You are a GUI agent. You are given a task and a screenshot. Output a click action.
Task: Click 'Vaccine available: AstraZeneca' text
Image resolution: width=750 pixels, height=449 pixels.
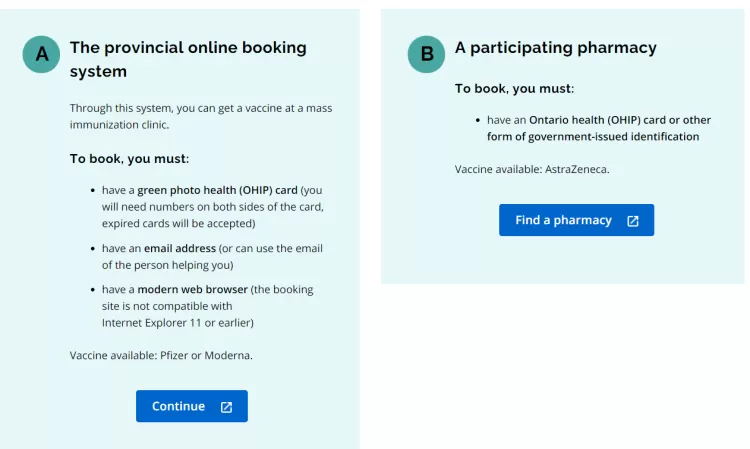pos(532,169)
